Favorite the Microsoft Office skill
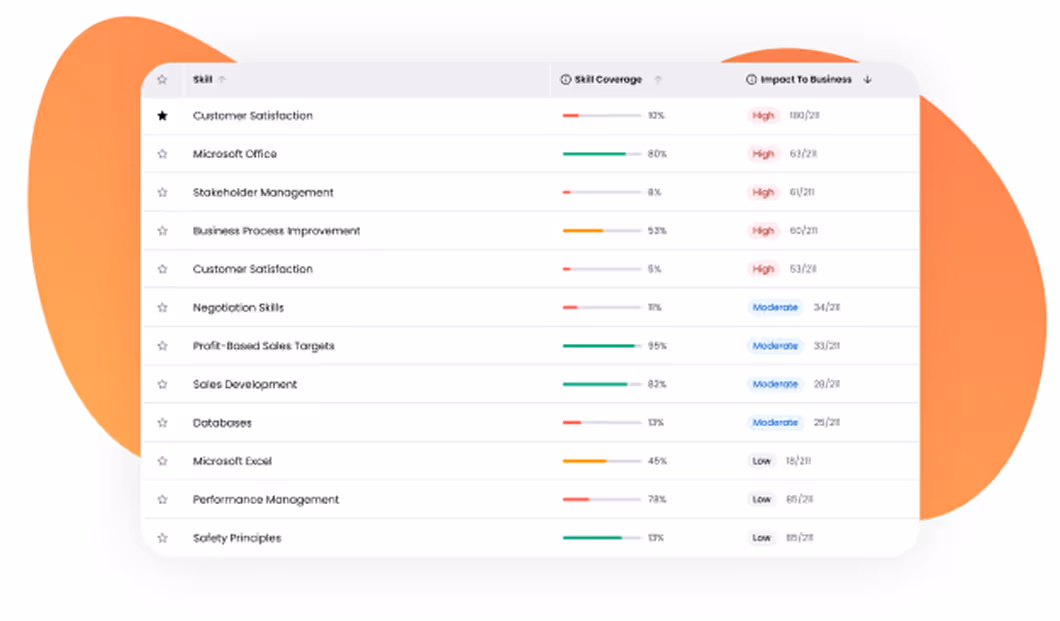The width and height of the screenshot is (1060, 621). click(x=162, y=154)
